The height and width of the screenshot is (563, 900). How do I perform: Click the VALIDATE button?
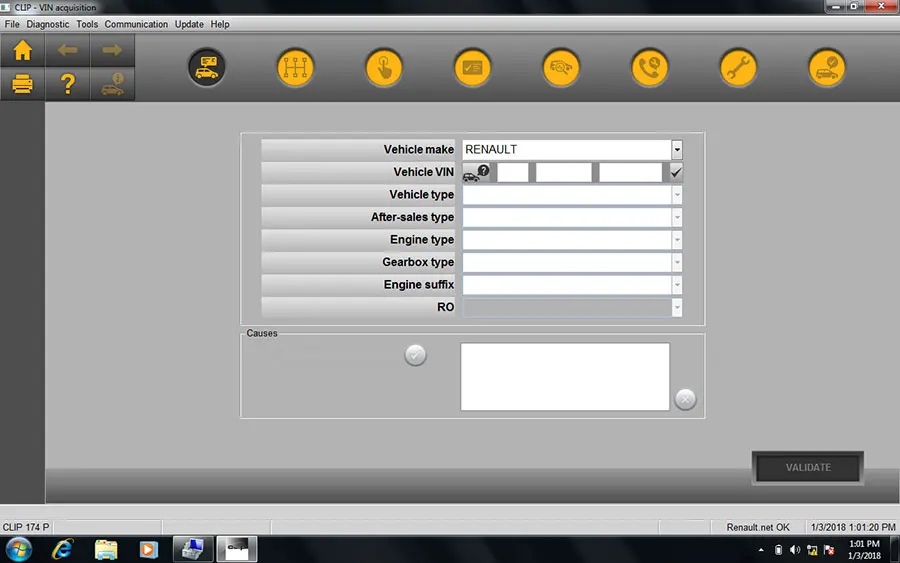(808, 468)
